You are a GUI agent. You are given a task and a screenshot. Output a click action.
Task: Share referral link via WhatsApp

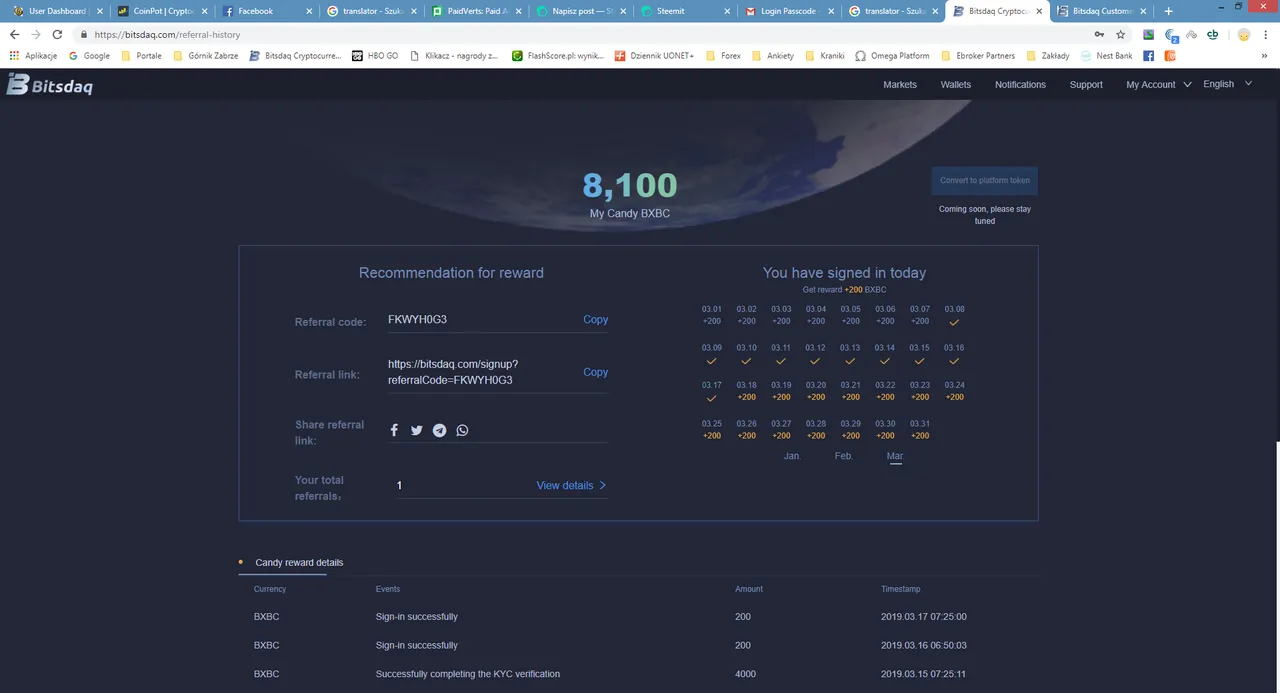click(462, 430)
